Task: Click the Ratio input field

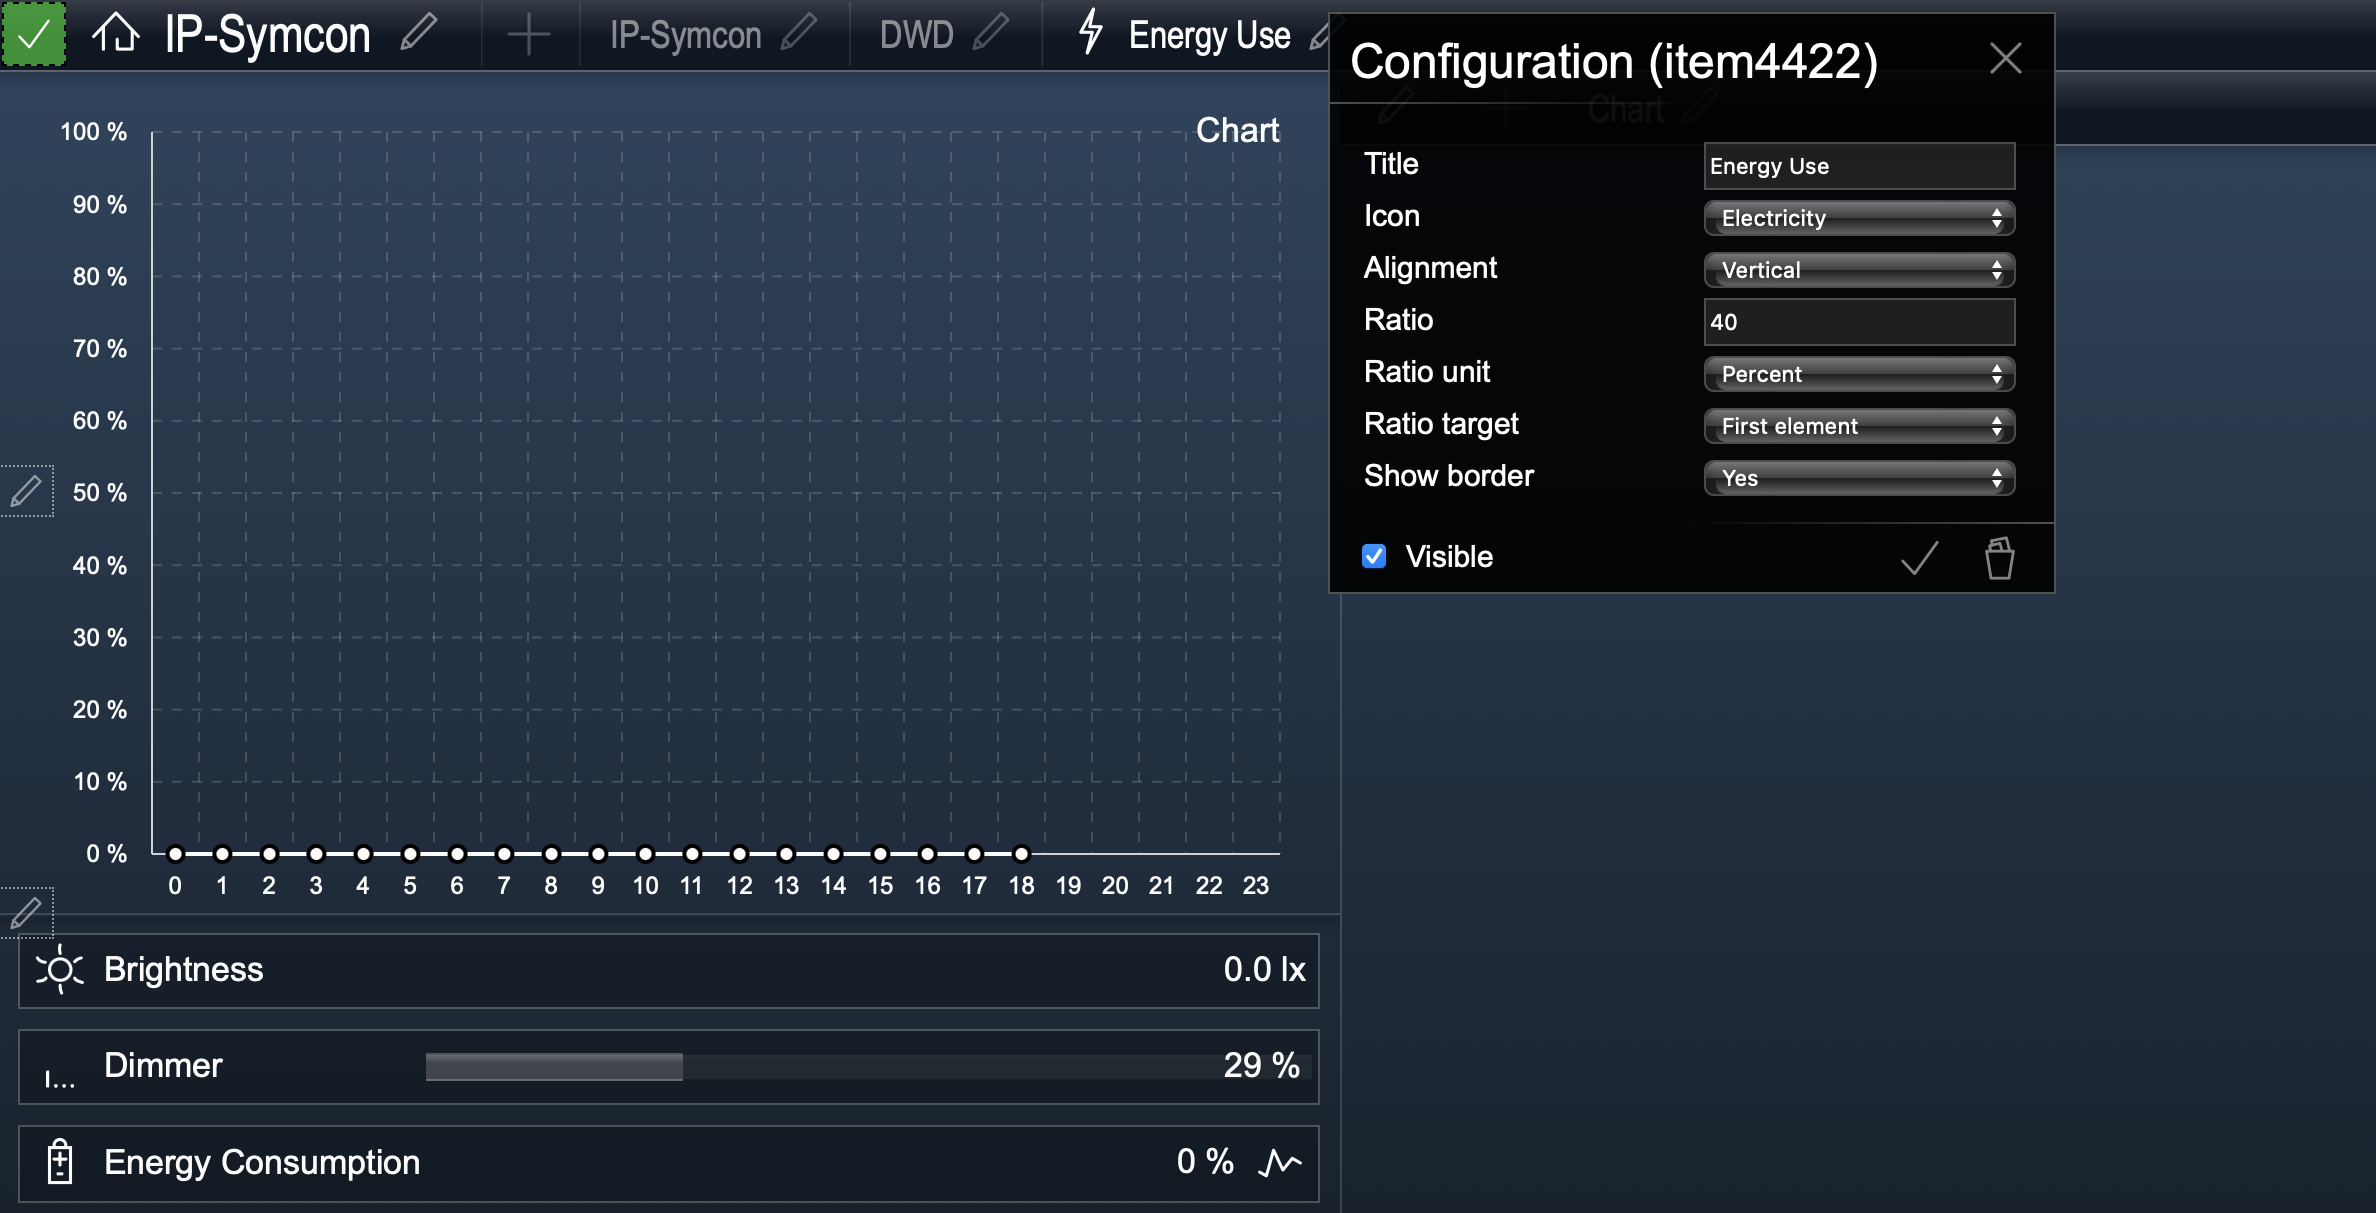Action: point(1858,322)
